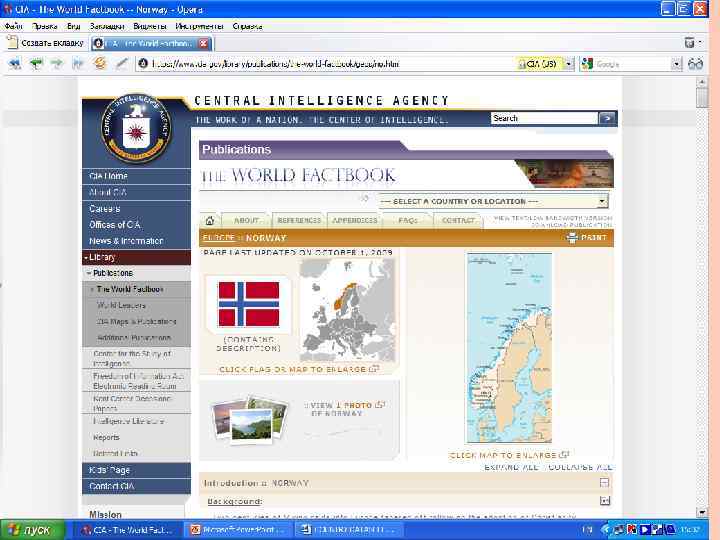Click the CIA (US) security badge in address bar
The image size is (720, 540).
pos(540,64)
